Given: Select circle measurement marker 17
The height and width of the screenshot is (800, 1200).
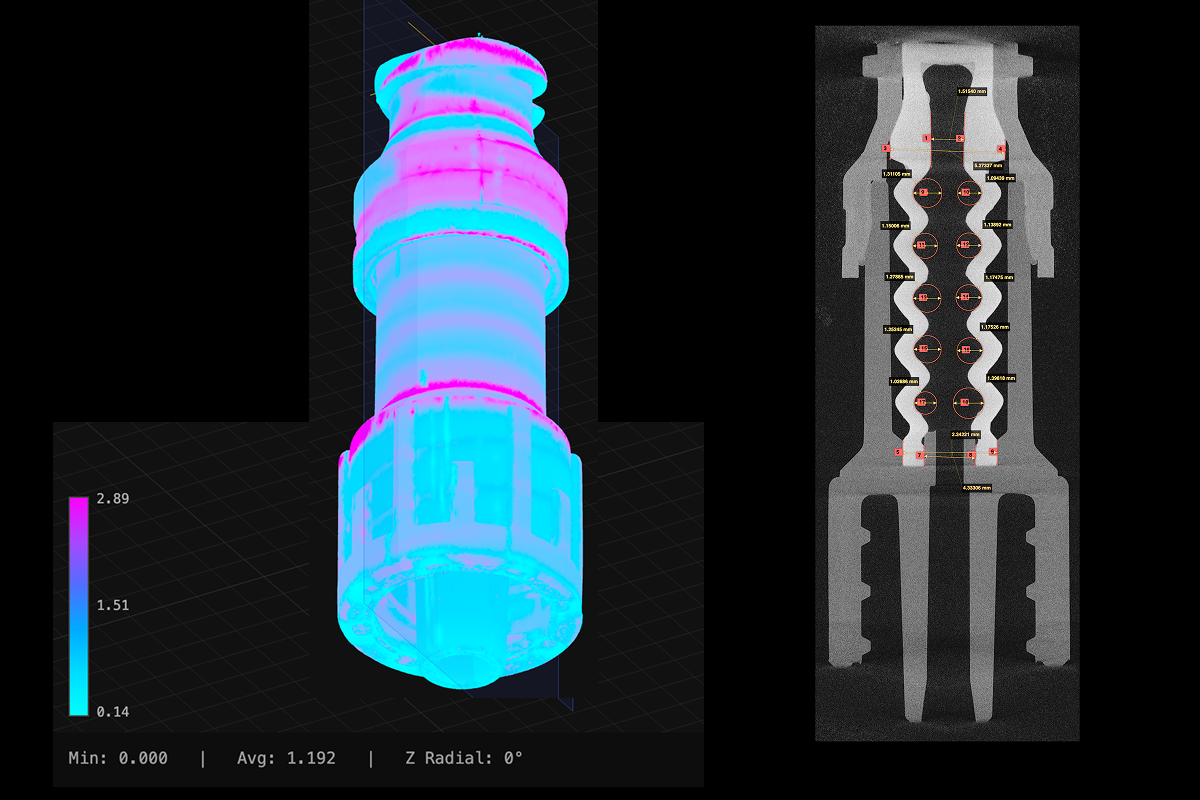Looking at the screenshot, I should tap(922, 402).
